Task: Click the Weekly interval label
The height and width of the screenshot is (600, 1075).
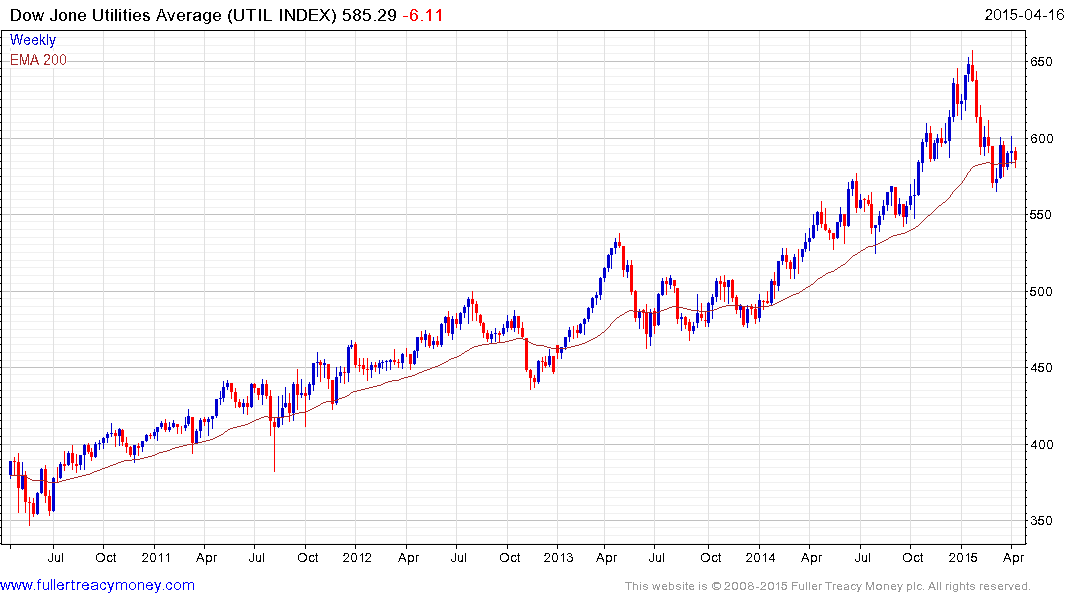Action: 33,41
